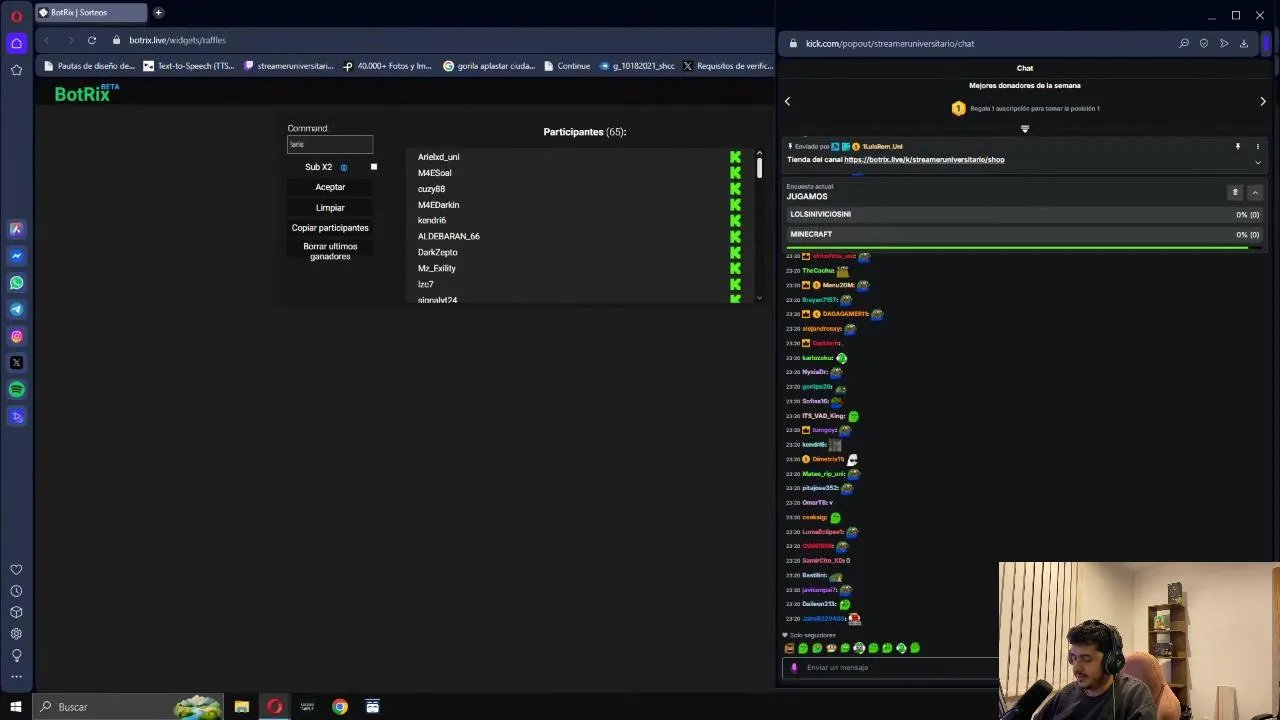Open Text-to-Speech bookmark
This screenshot has height=720, width=1280.
(189, 66)
